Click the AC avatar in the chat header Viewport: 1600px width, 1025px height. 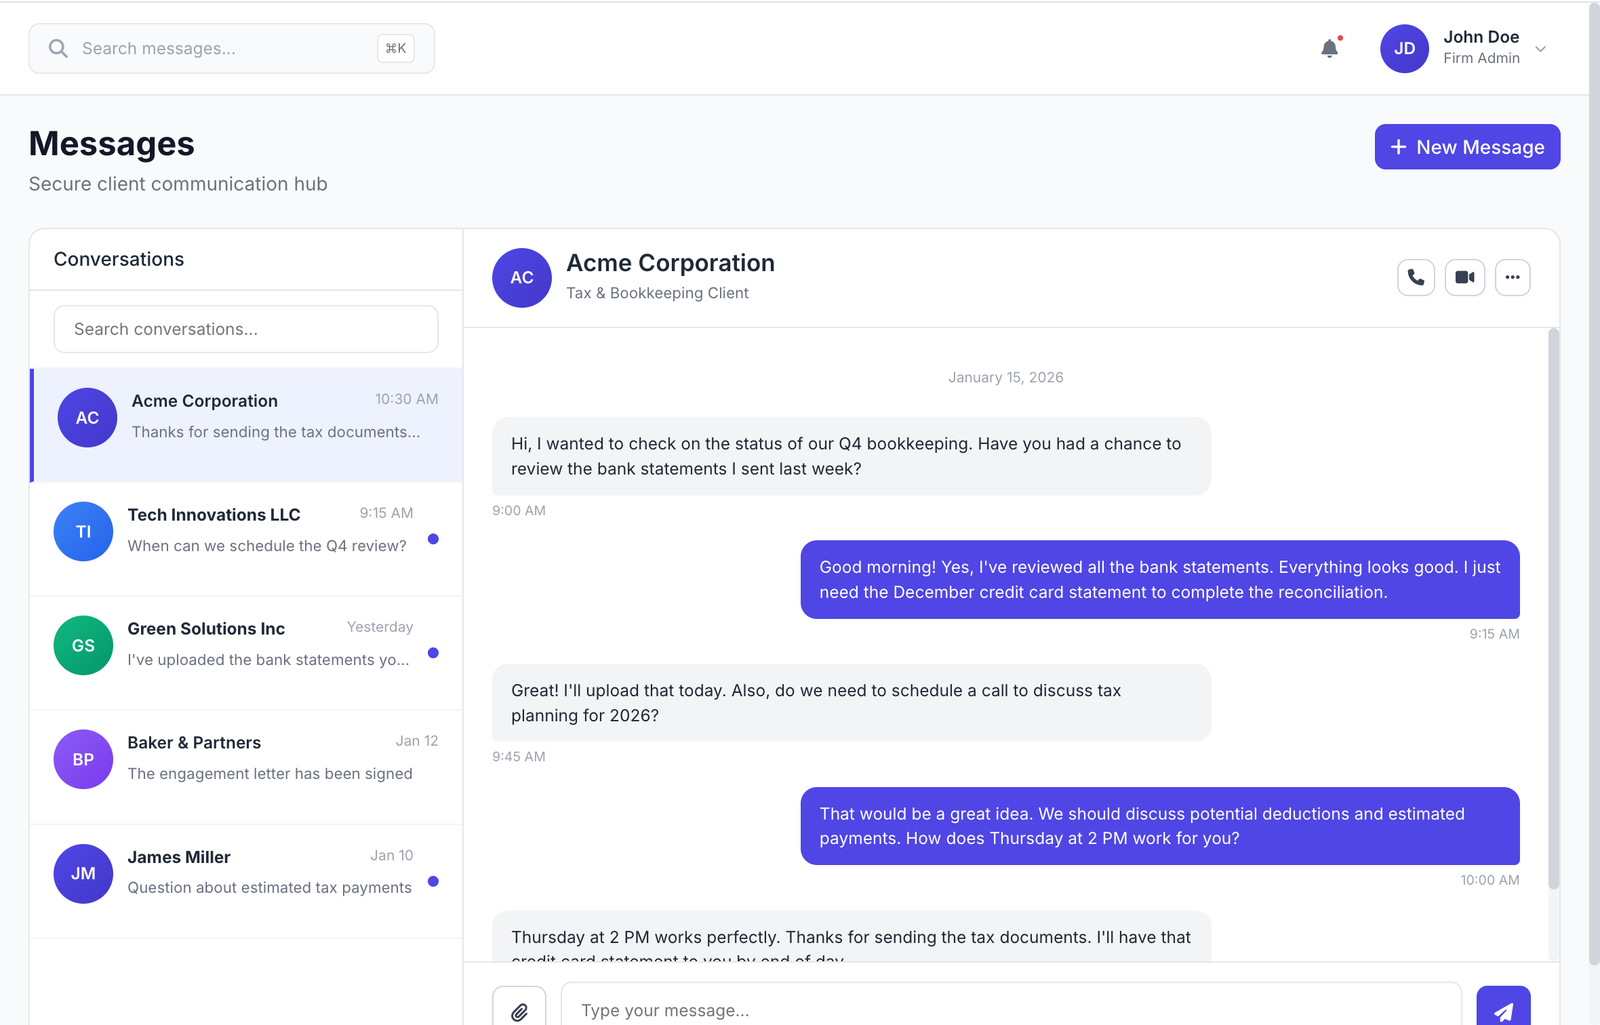click(x=521, y=278)
